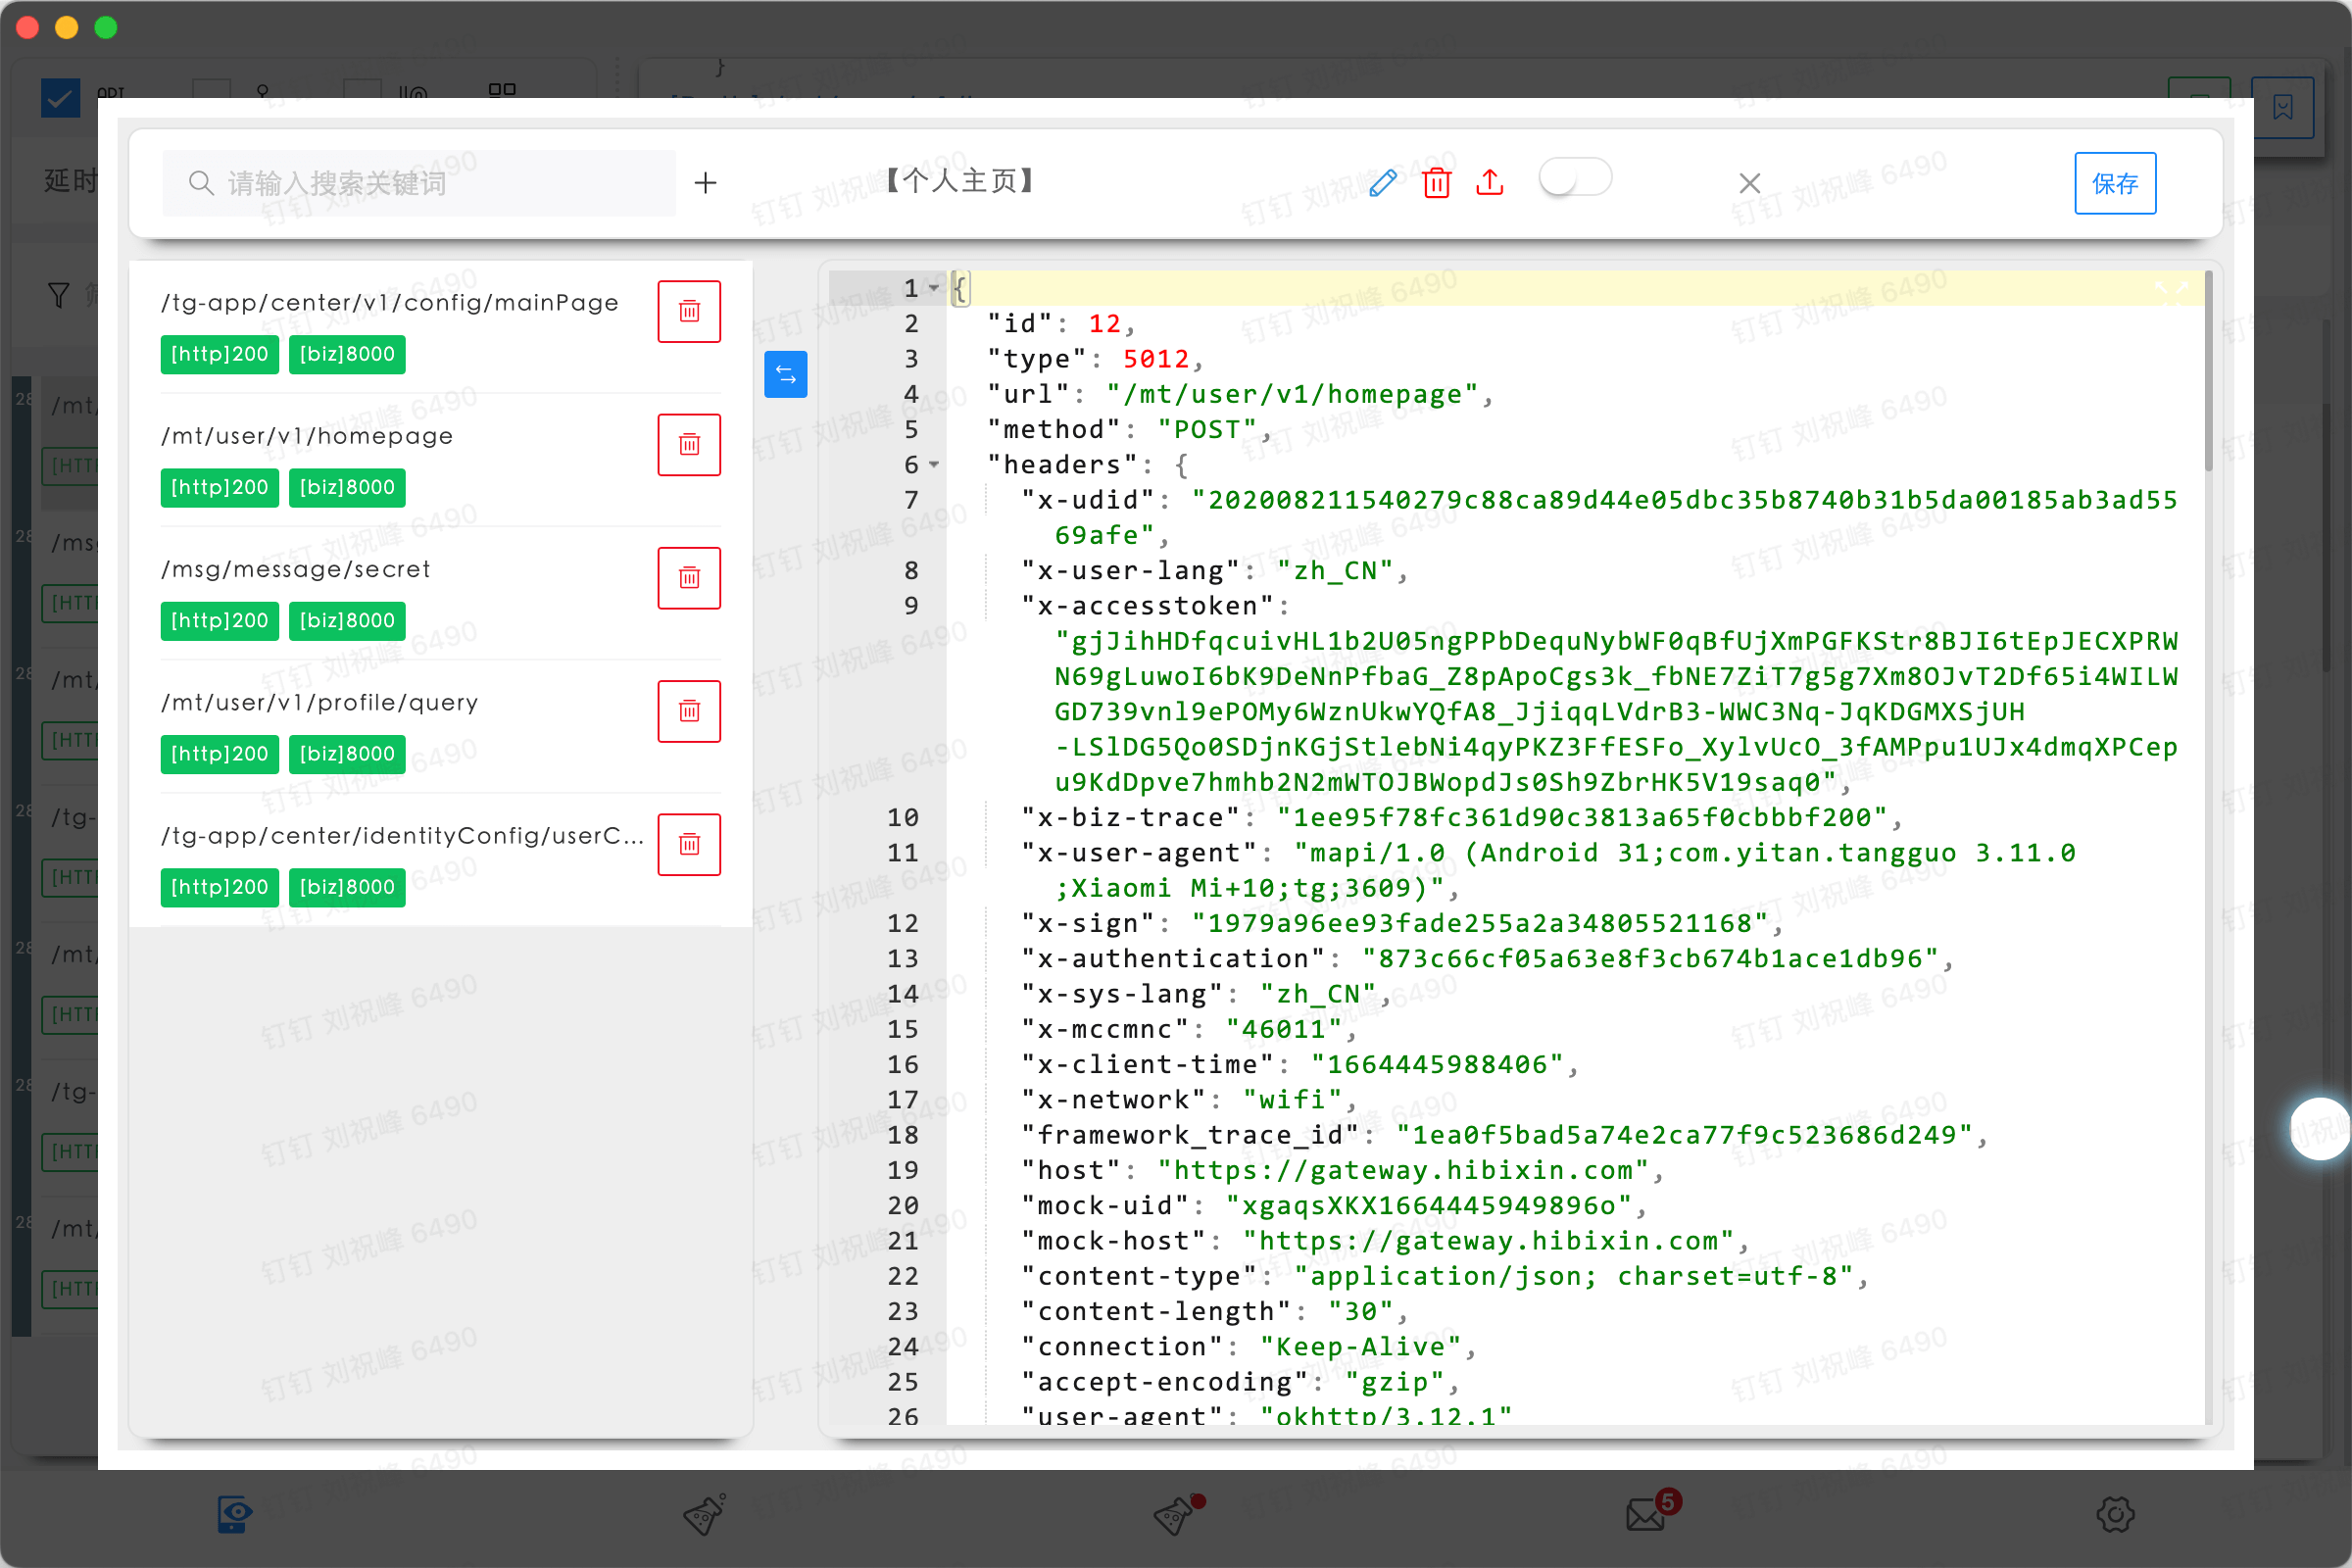Viewport: 2352px width, 1568px height.
Task: Click the x-client-time value "1664445988406"
Action: tap(1437, 1064)
